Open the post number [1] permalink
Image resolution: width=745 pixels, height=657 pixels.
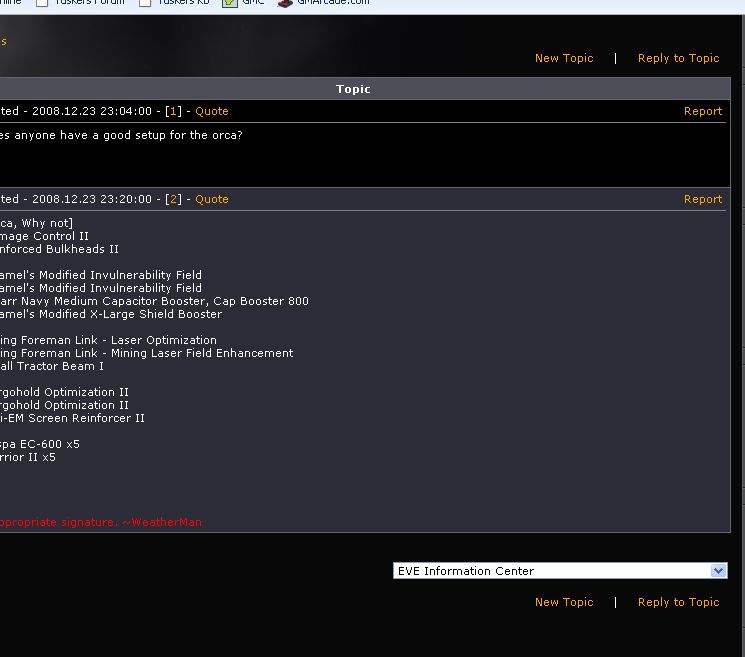pyautogui.click(x=173, y=111)
